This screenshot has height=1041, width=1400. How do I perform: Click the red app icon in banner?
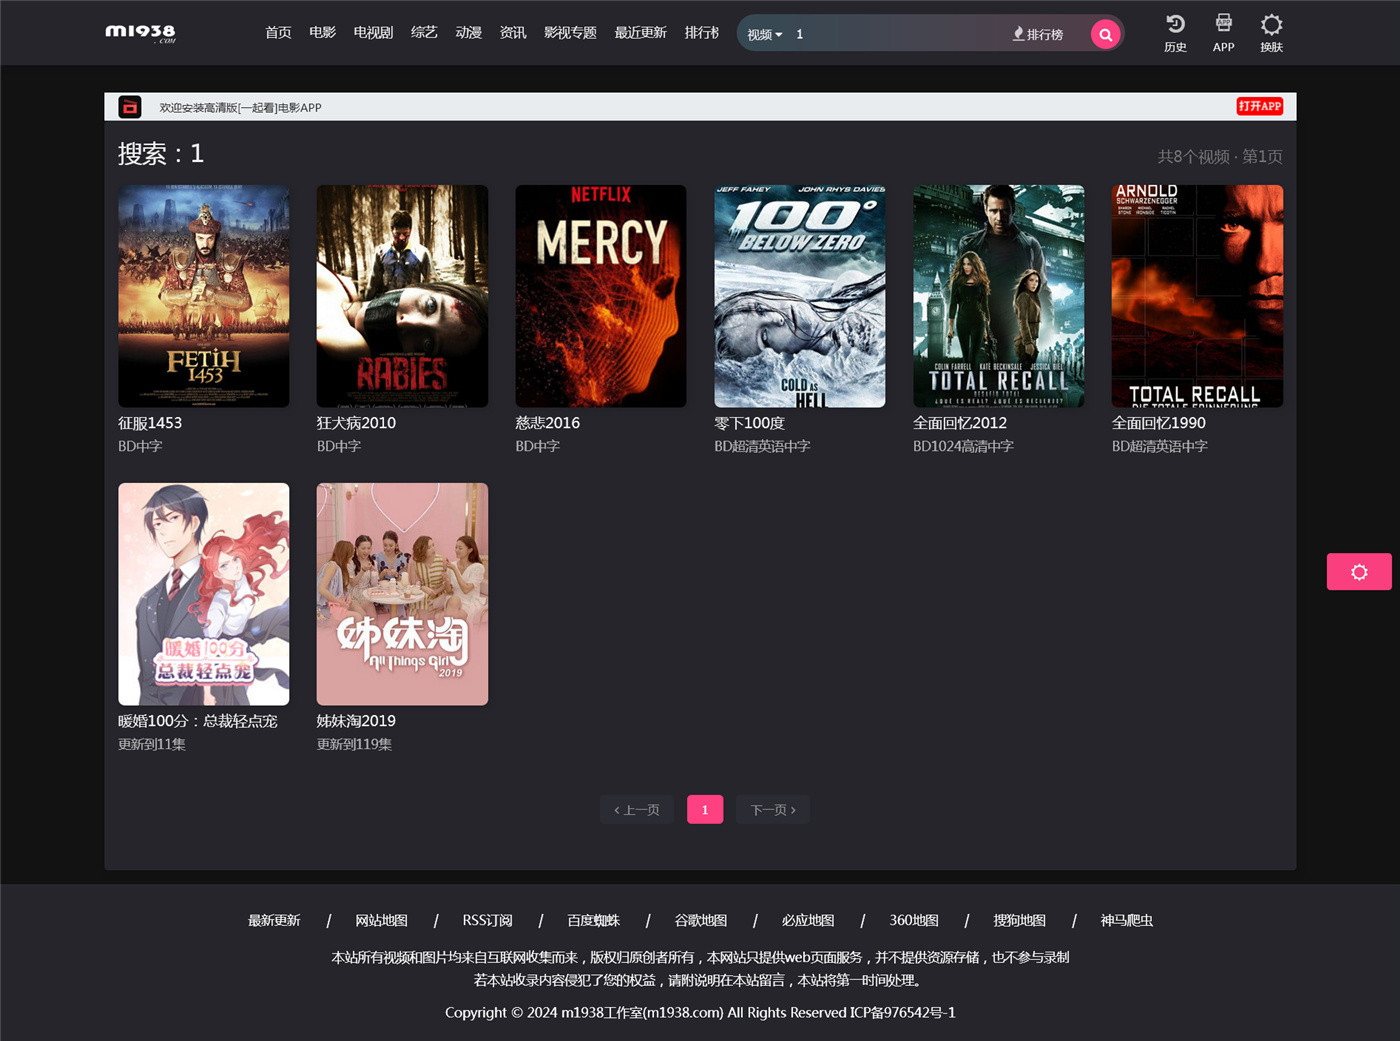pos(130,107)
